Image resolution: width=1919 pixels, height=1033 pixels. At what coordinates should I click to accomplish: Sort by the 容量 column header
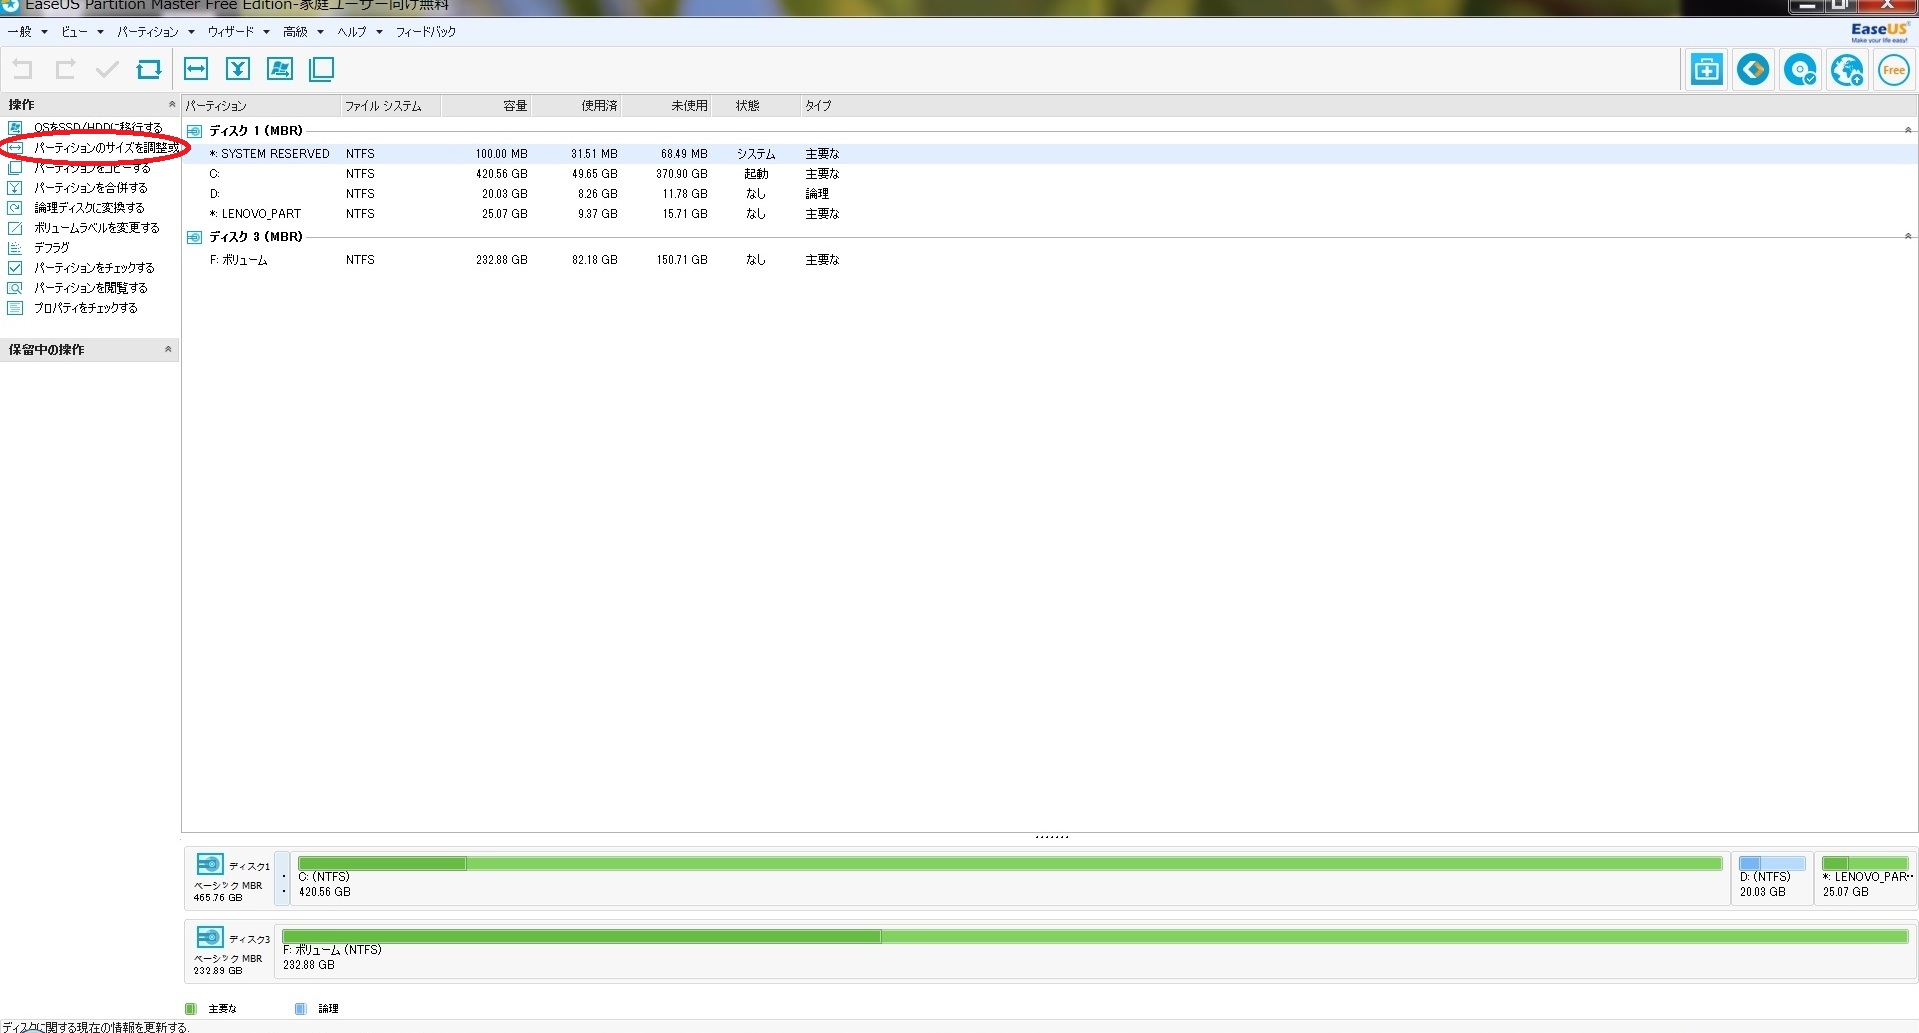487,106
